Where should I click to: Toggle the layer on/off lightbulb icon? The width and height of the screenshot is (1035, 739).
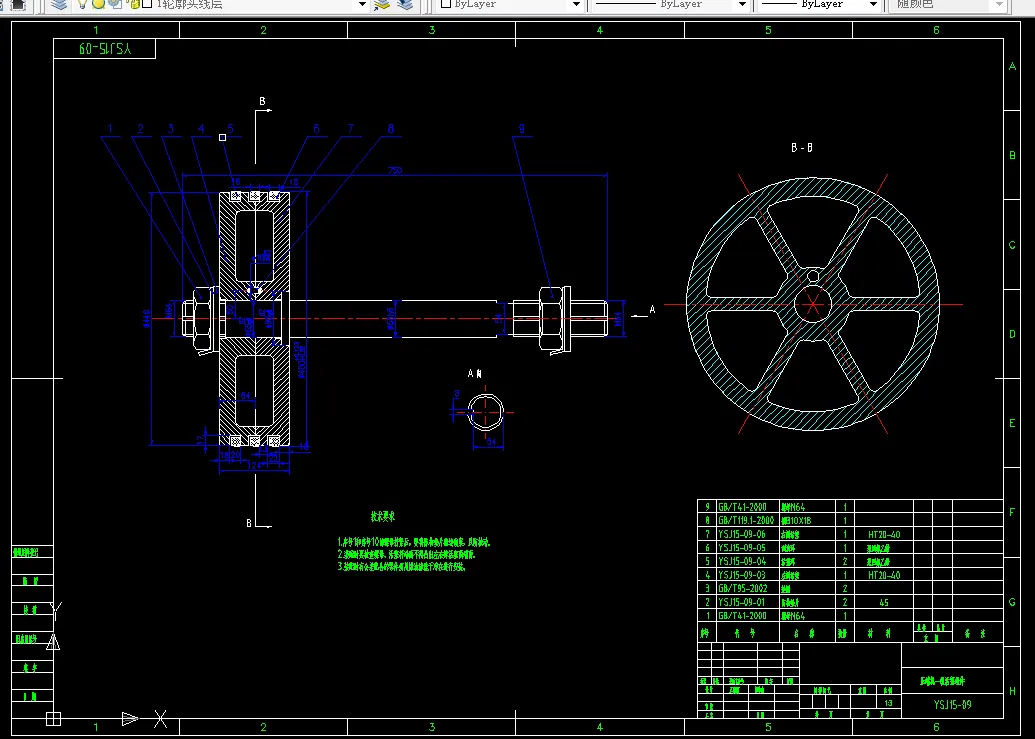pos(82,4)
